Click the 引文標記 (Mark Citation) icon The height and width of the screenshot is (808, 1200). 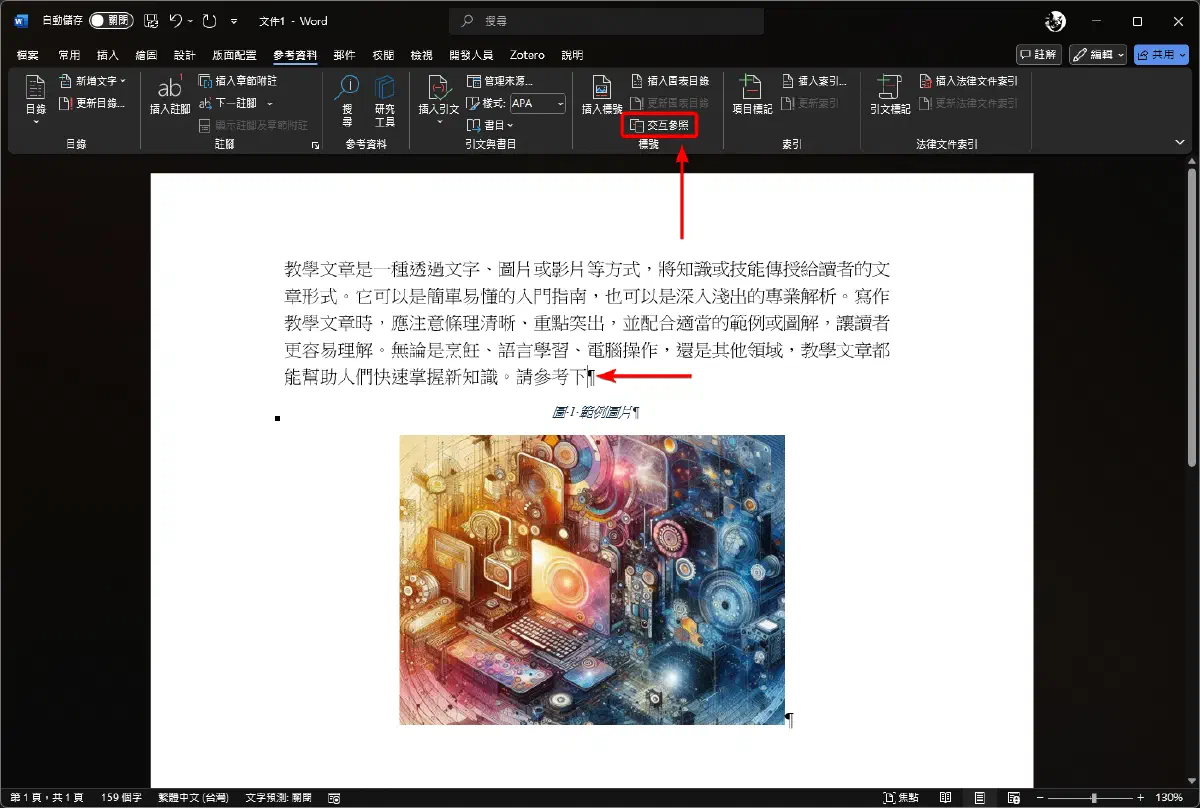coord(888,99)
